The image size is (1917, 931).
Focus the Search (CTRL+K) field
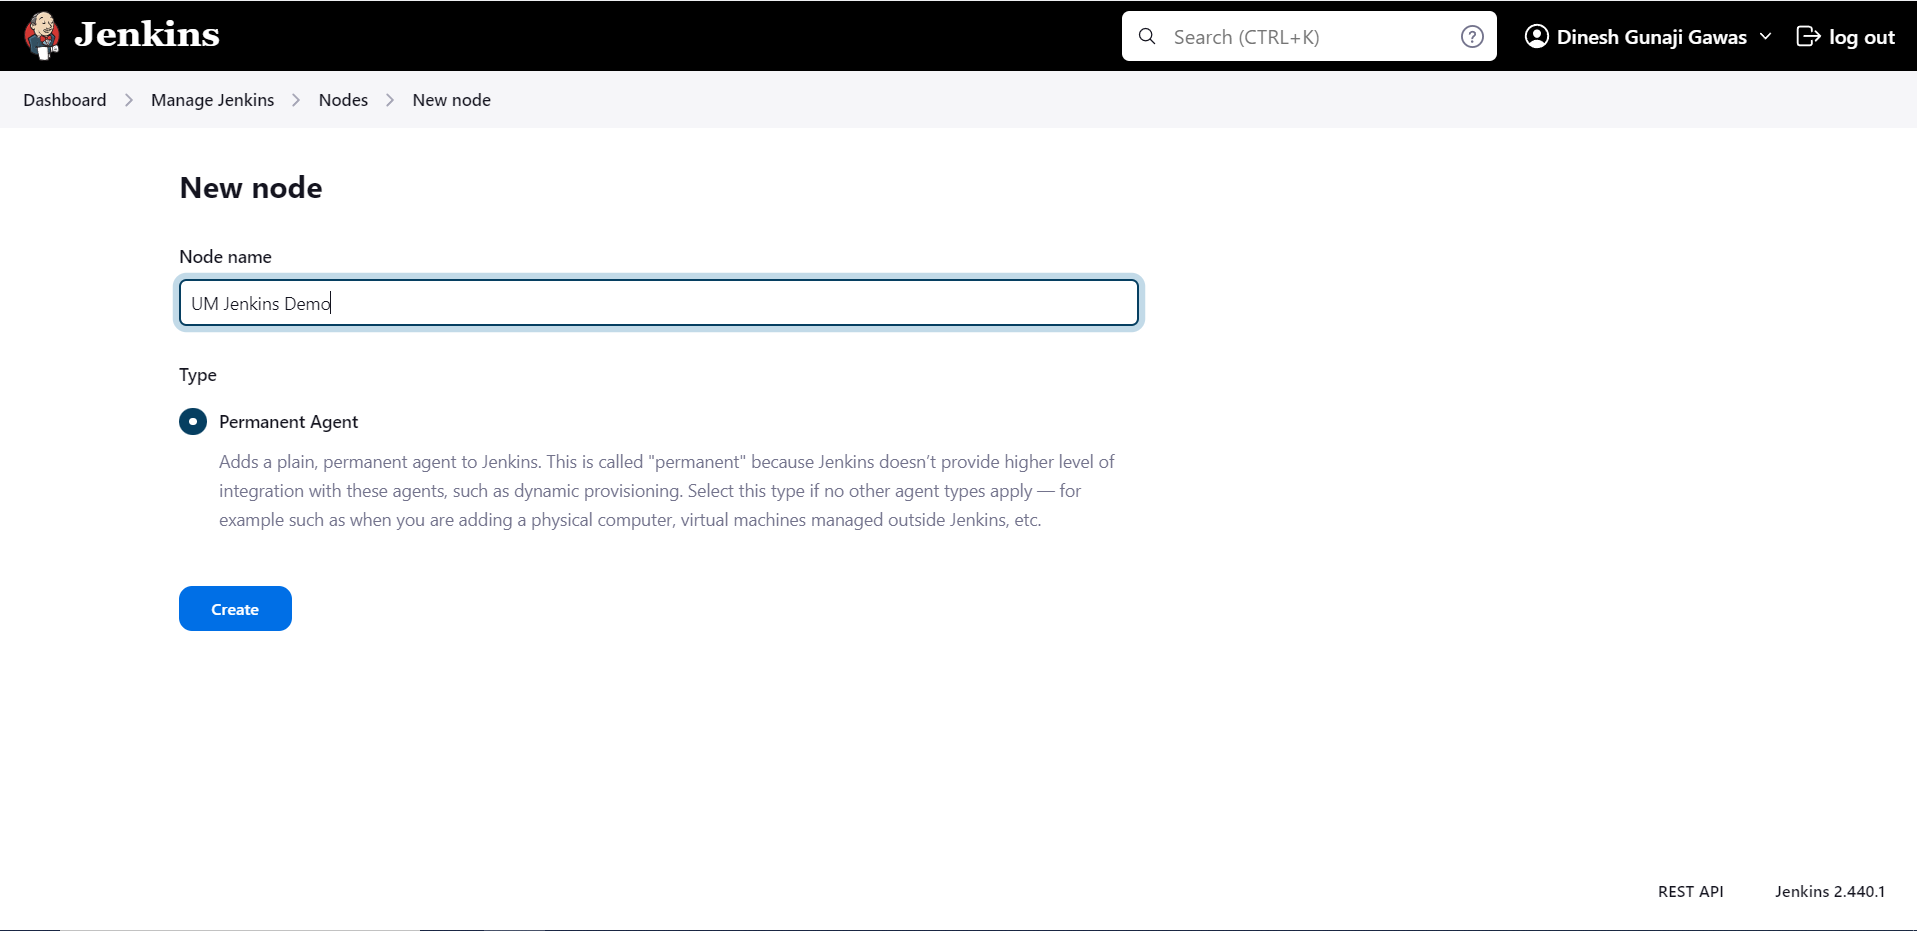pyautogui.click(x=1309, y=37)
